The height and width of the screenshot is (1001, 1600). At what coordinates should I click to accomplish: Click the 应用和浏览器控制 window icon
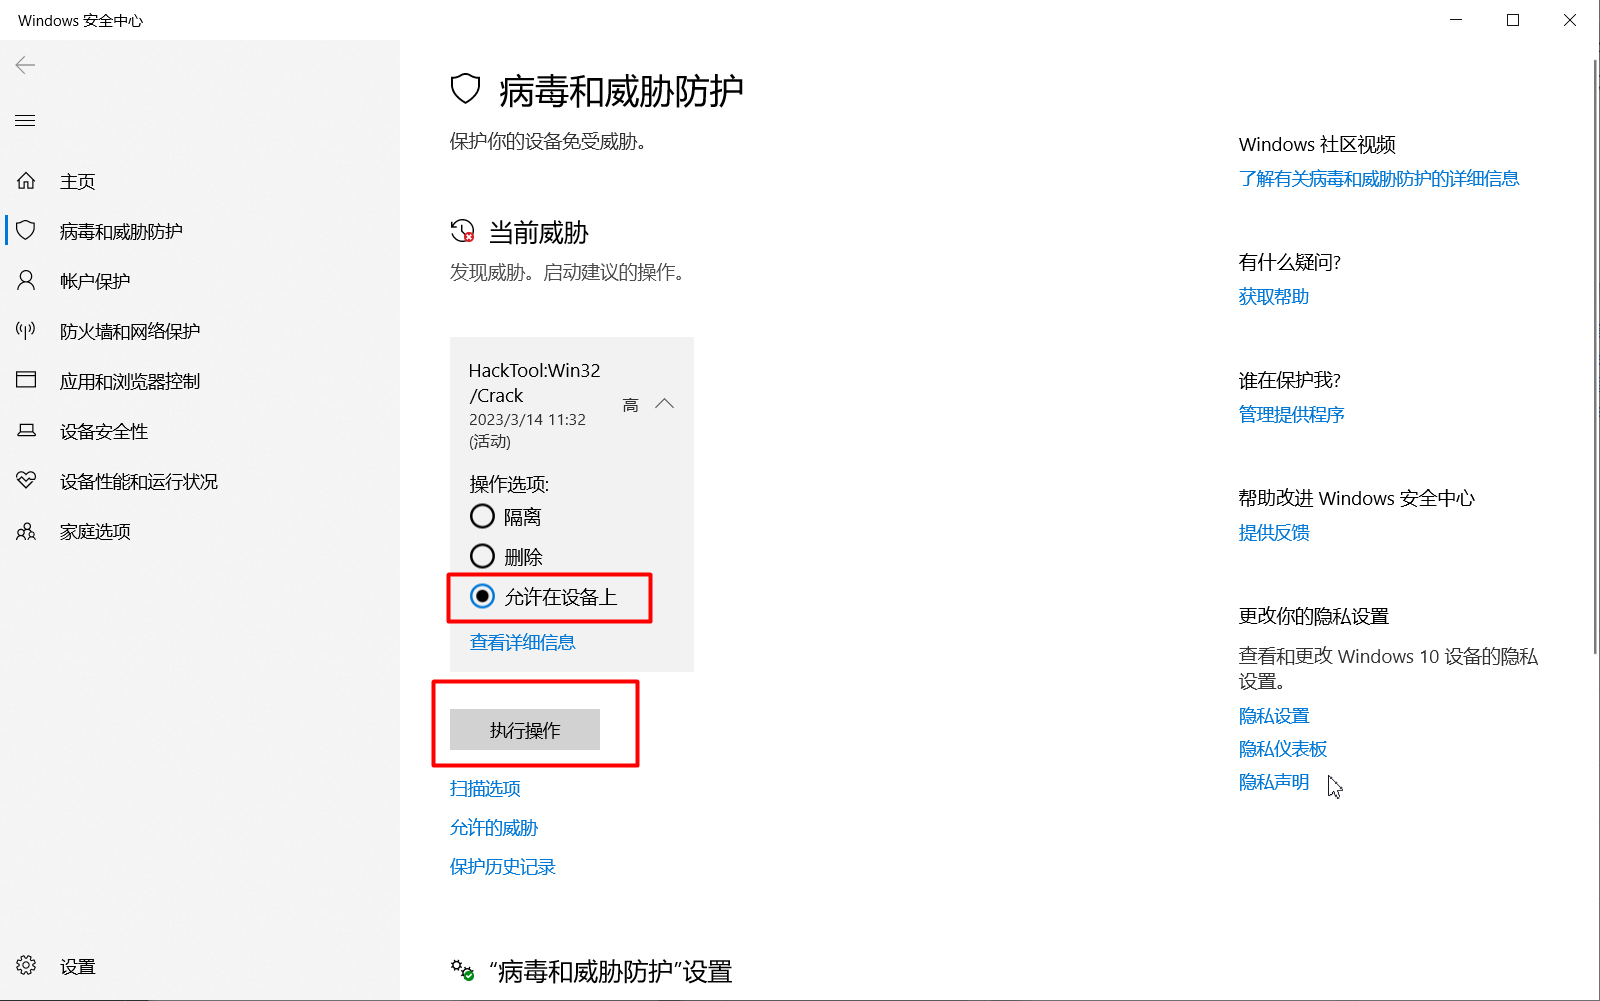coord(26,380)
